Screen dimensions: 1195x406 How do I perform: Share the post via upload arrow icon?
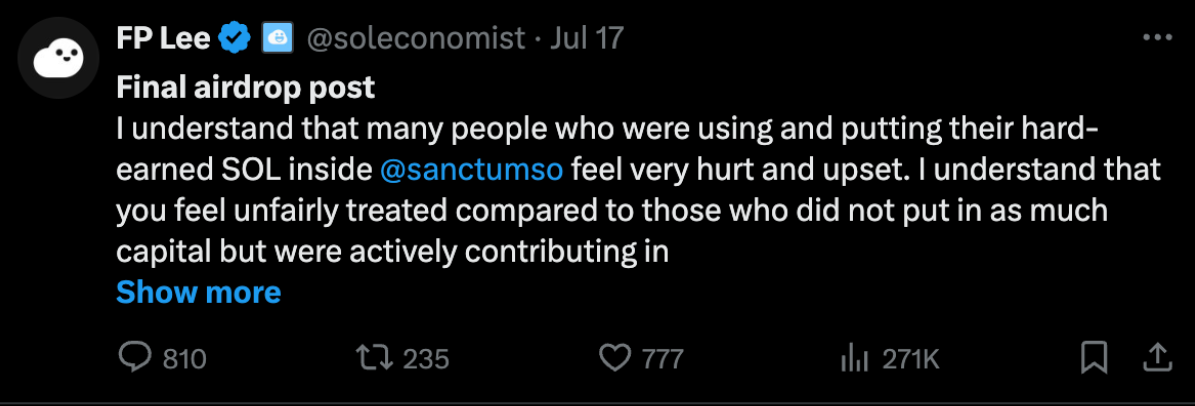(x=1155, y=356)
